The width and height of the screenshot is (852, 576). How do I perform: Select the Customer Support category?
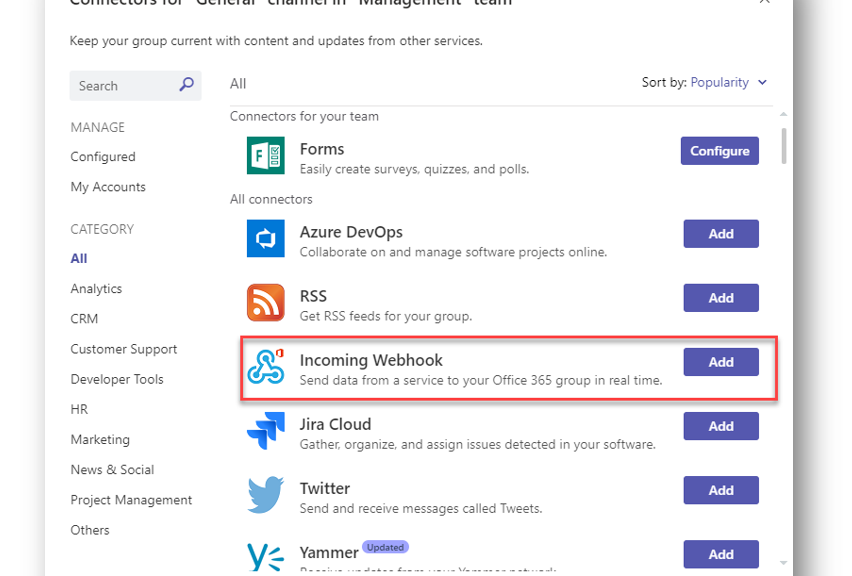tap(123, 349)
